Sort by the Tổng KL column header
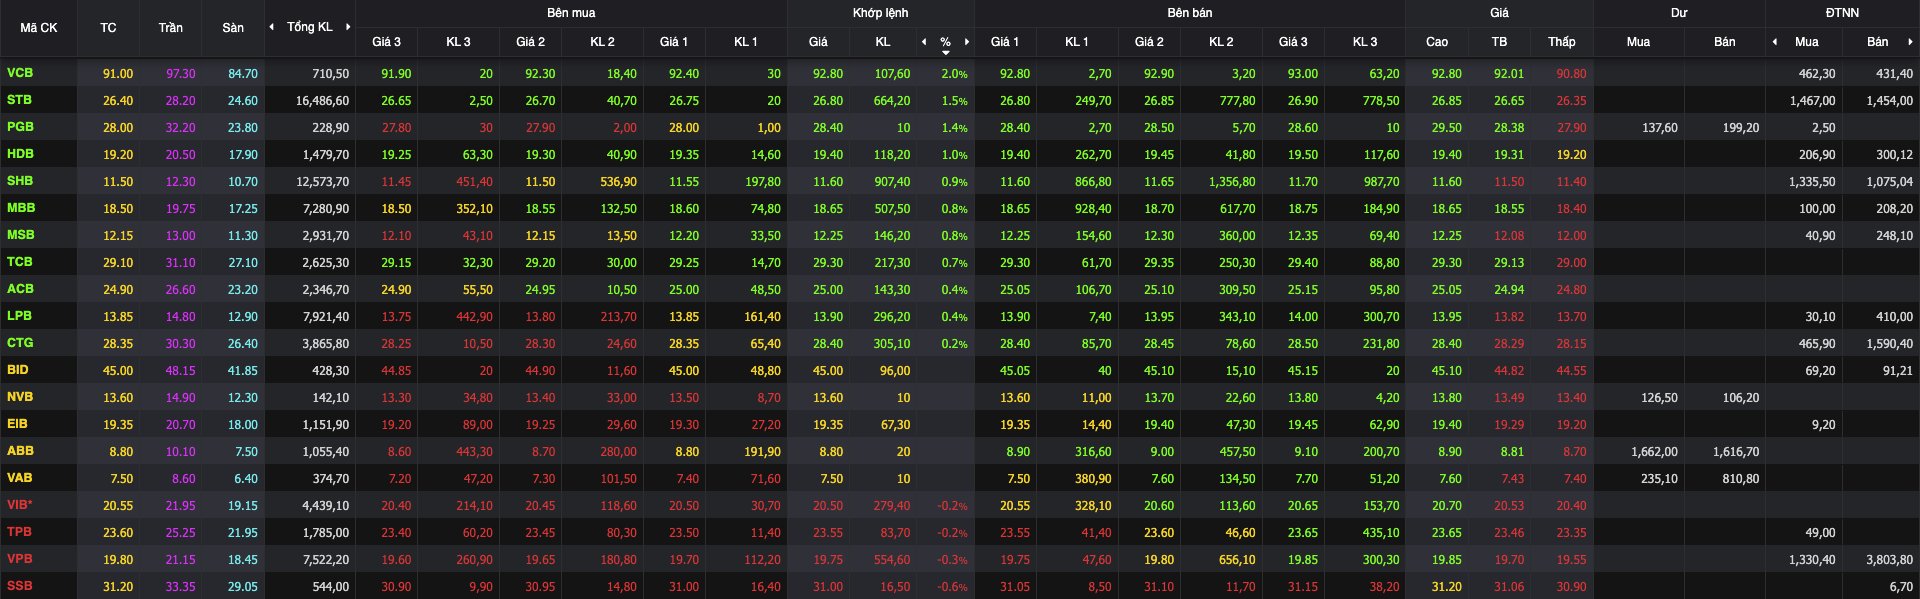 point(310,27)
